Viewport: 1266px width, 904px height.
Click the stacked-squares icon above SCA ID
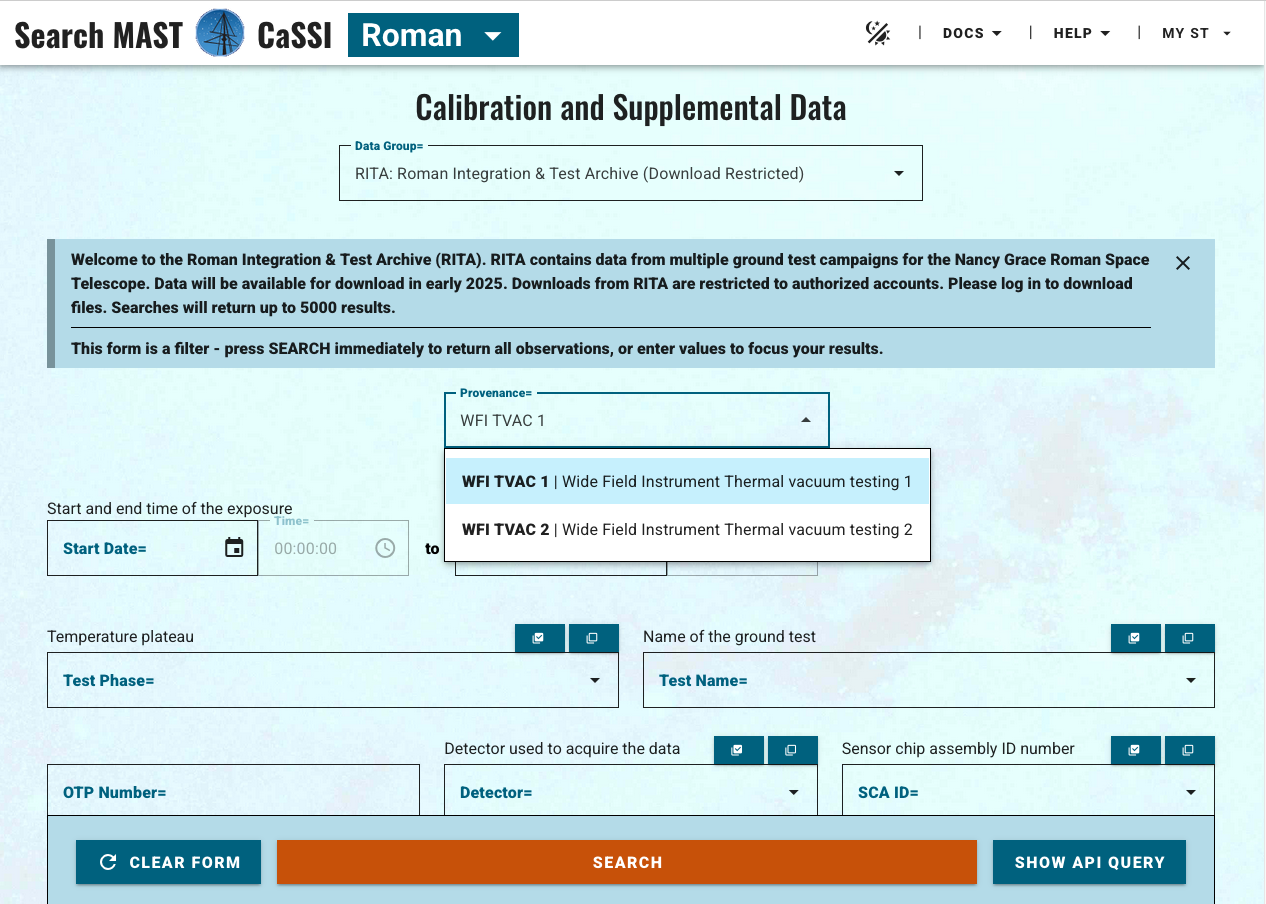tap(1189, 750)
